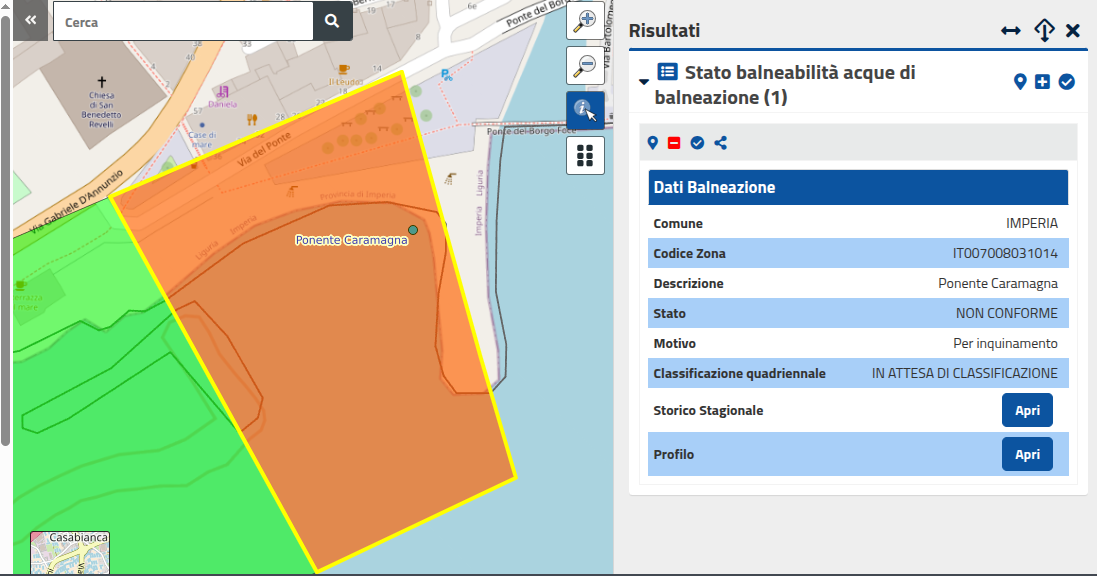Screen dimensions: 1097x576
Task: Click the undock panel arrow icon
Action: pos(1044,31)
